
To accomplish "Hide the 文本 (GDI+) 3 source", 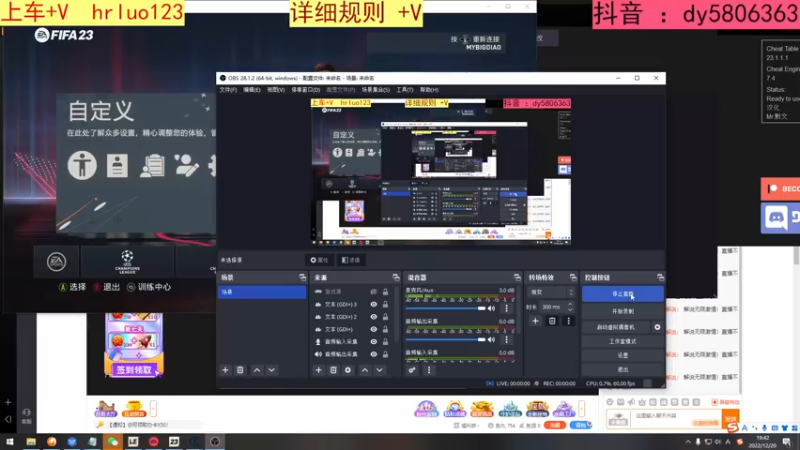I will [373, 304].
